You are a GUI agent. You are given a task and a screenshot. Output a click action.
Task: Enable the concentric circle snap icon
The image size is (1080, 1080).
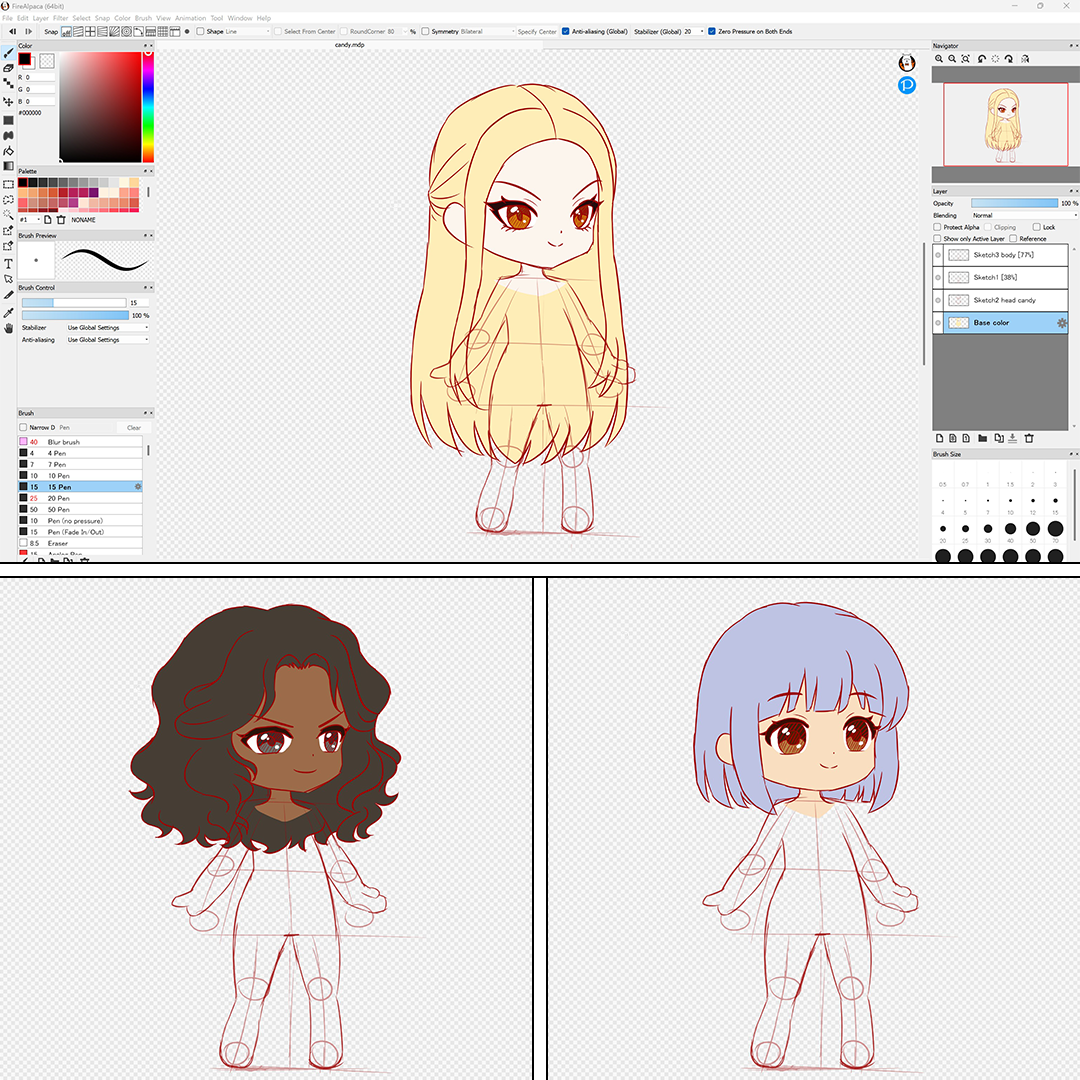tap(126, 32)
